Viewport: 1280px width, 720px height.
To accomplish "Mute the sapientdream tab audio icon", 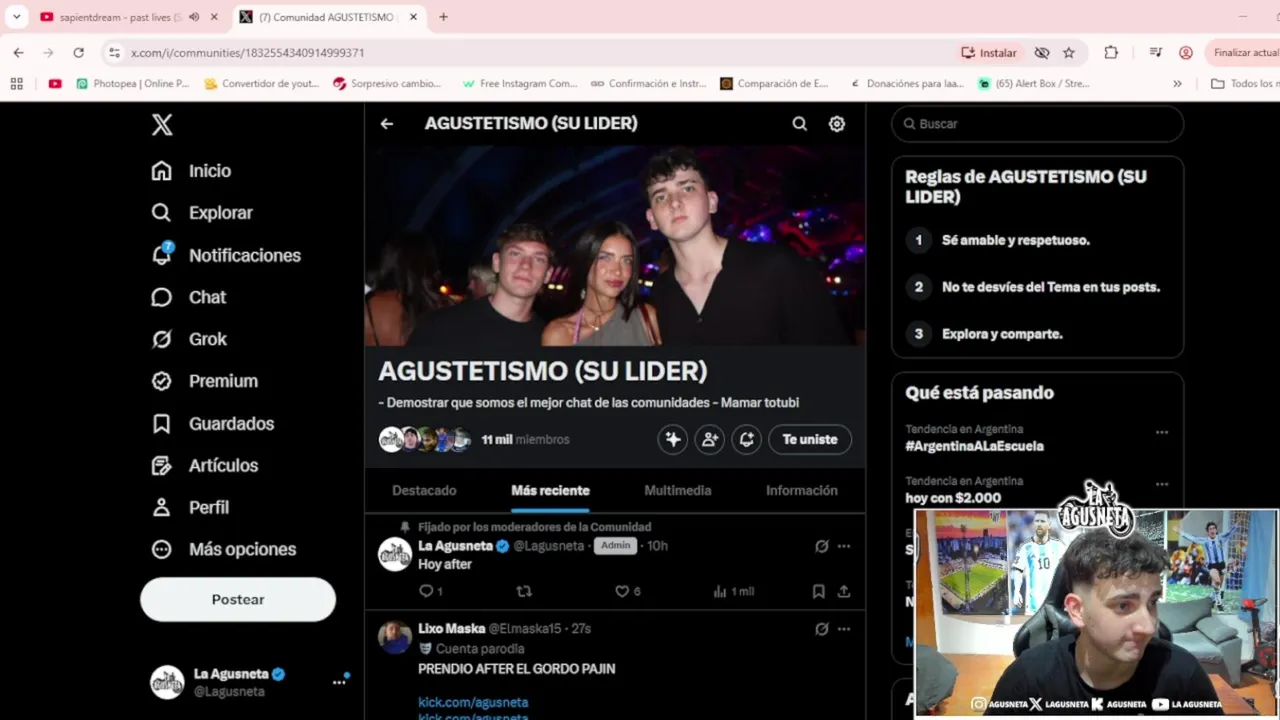I will tap(194, 17).
